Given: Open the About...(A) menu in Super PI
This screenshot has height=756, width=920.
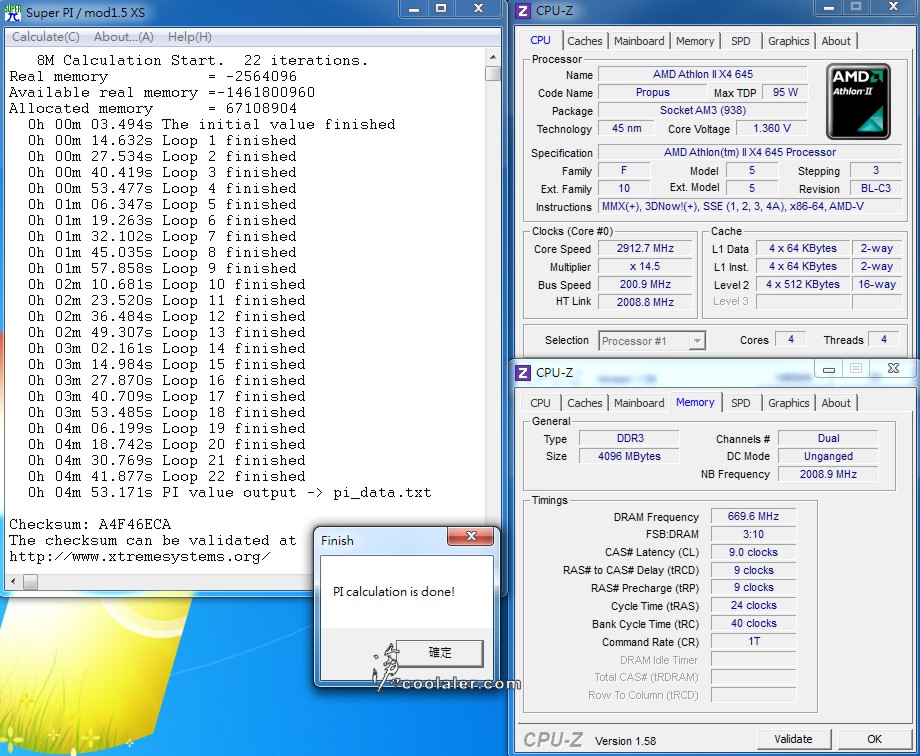Looking at the screenshot, I should pos(124,37).
